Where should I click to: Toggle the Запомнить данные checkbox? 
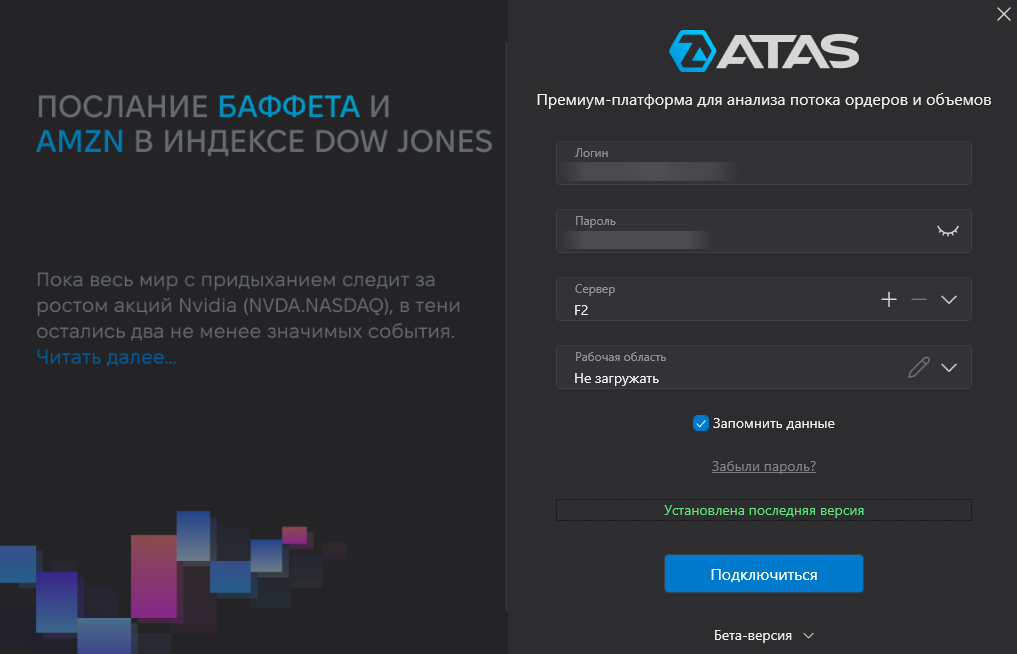coord(700,424)
